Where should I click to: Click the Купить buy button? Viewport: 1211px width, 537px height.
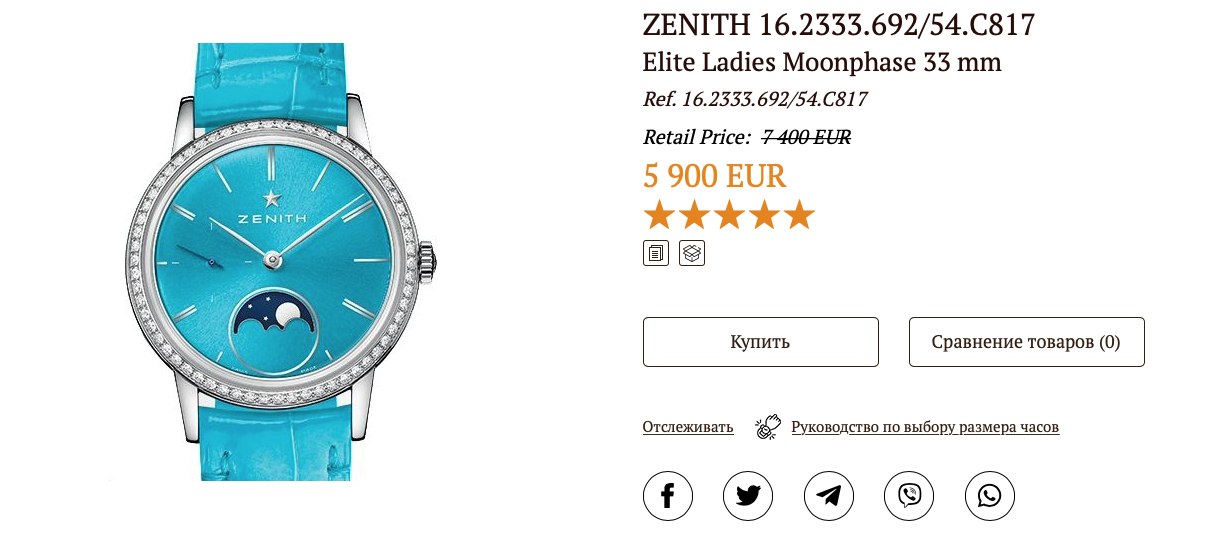[x=761, y=342]
